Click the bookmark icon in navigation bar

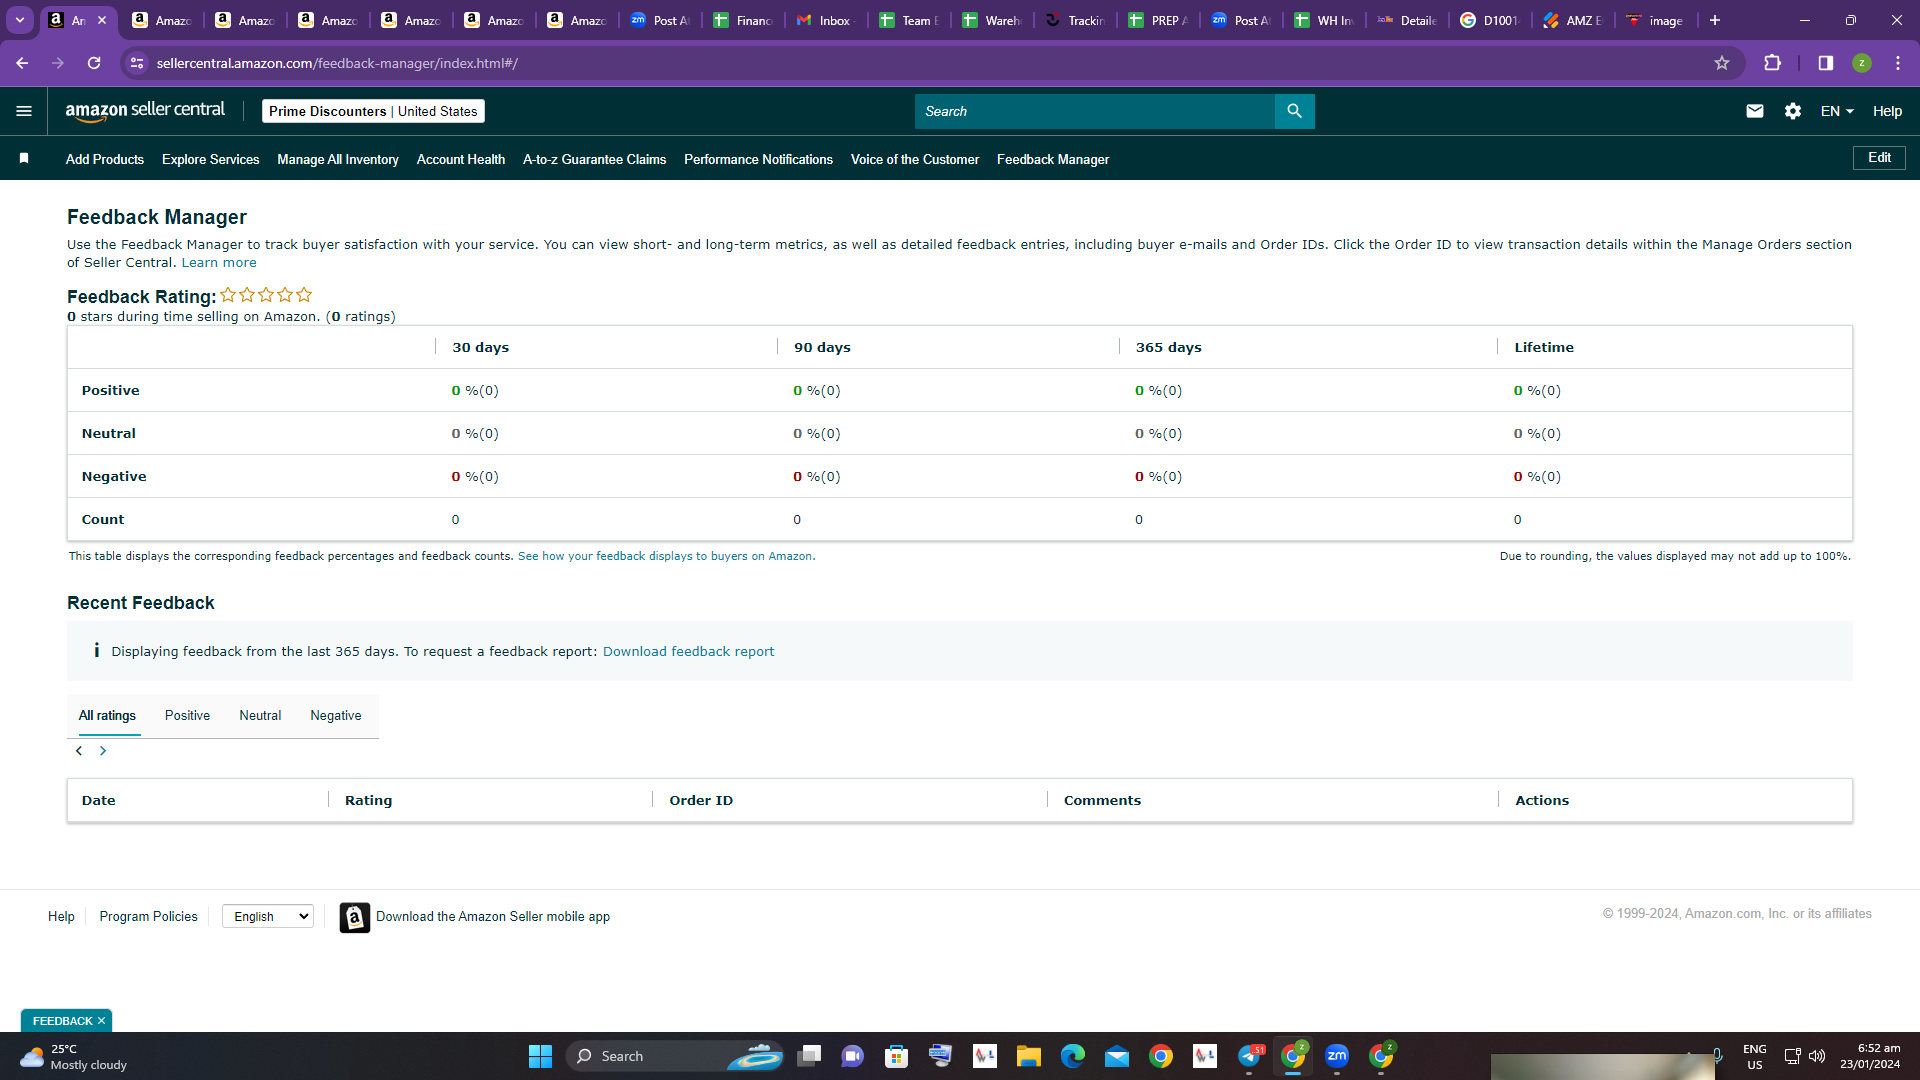tap(24, 159)
